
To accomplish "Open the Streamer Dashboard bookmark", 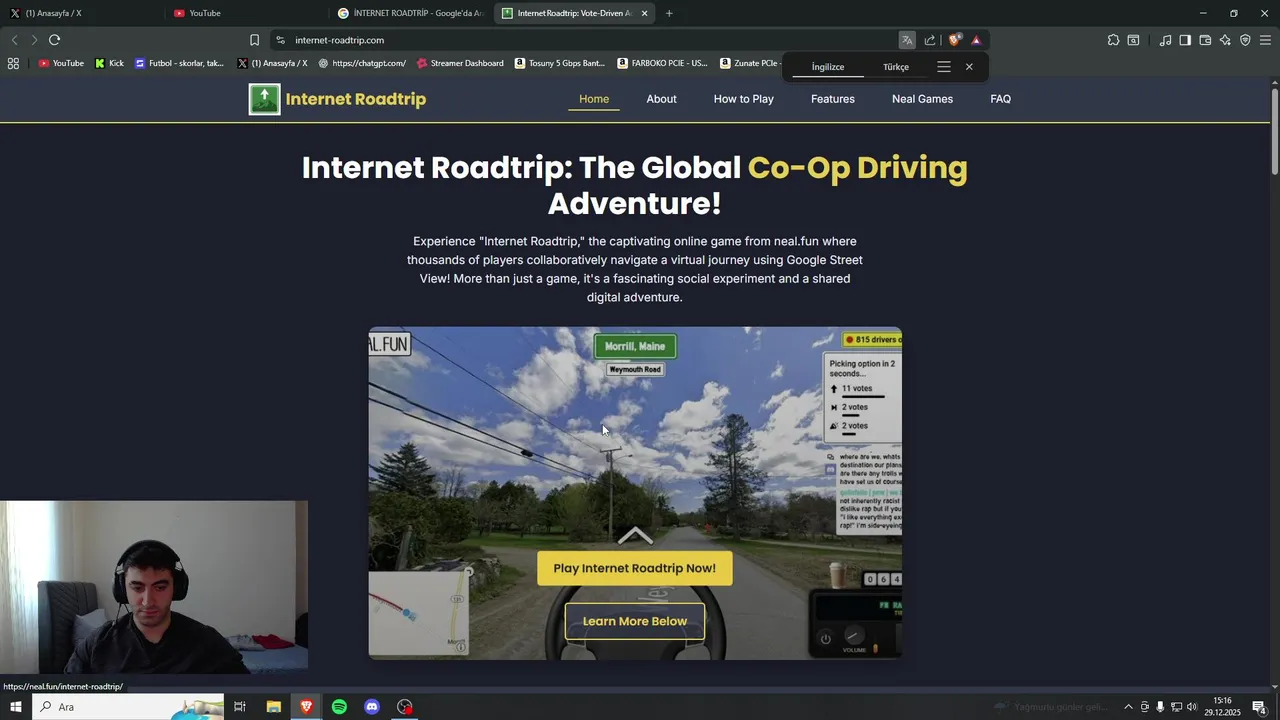I will [x=460, y=63].
